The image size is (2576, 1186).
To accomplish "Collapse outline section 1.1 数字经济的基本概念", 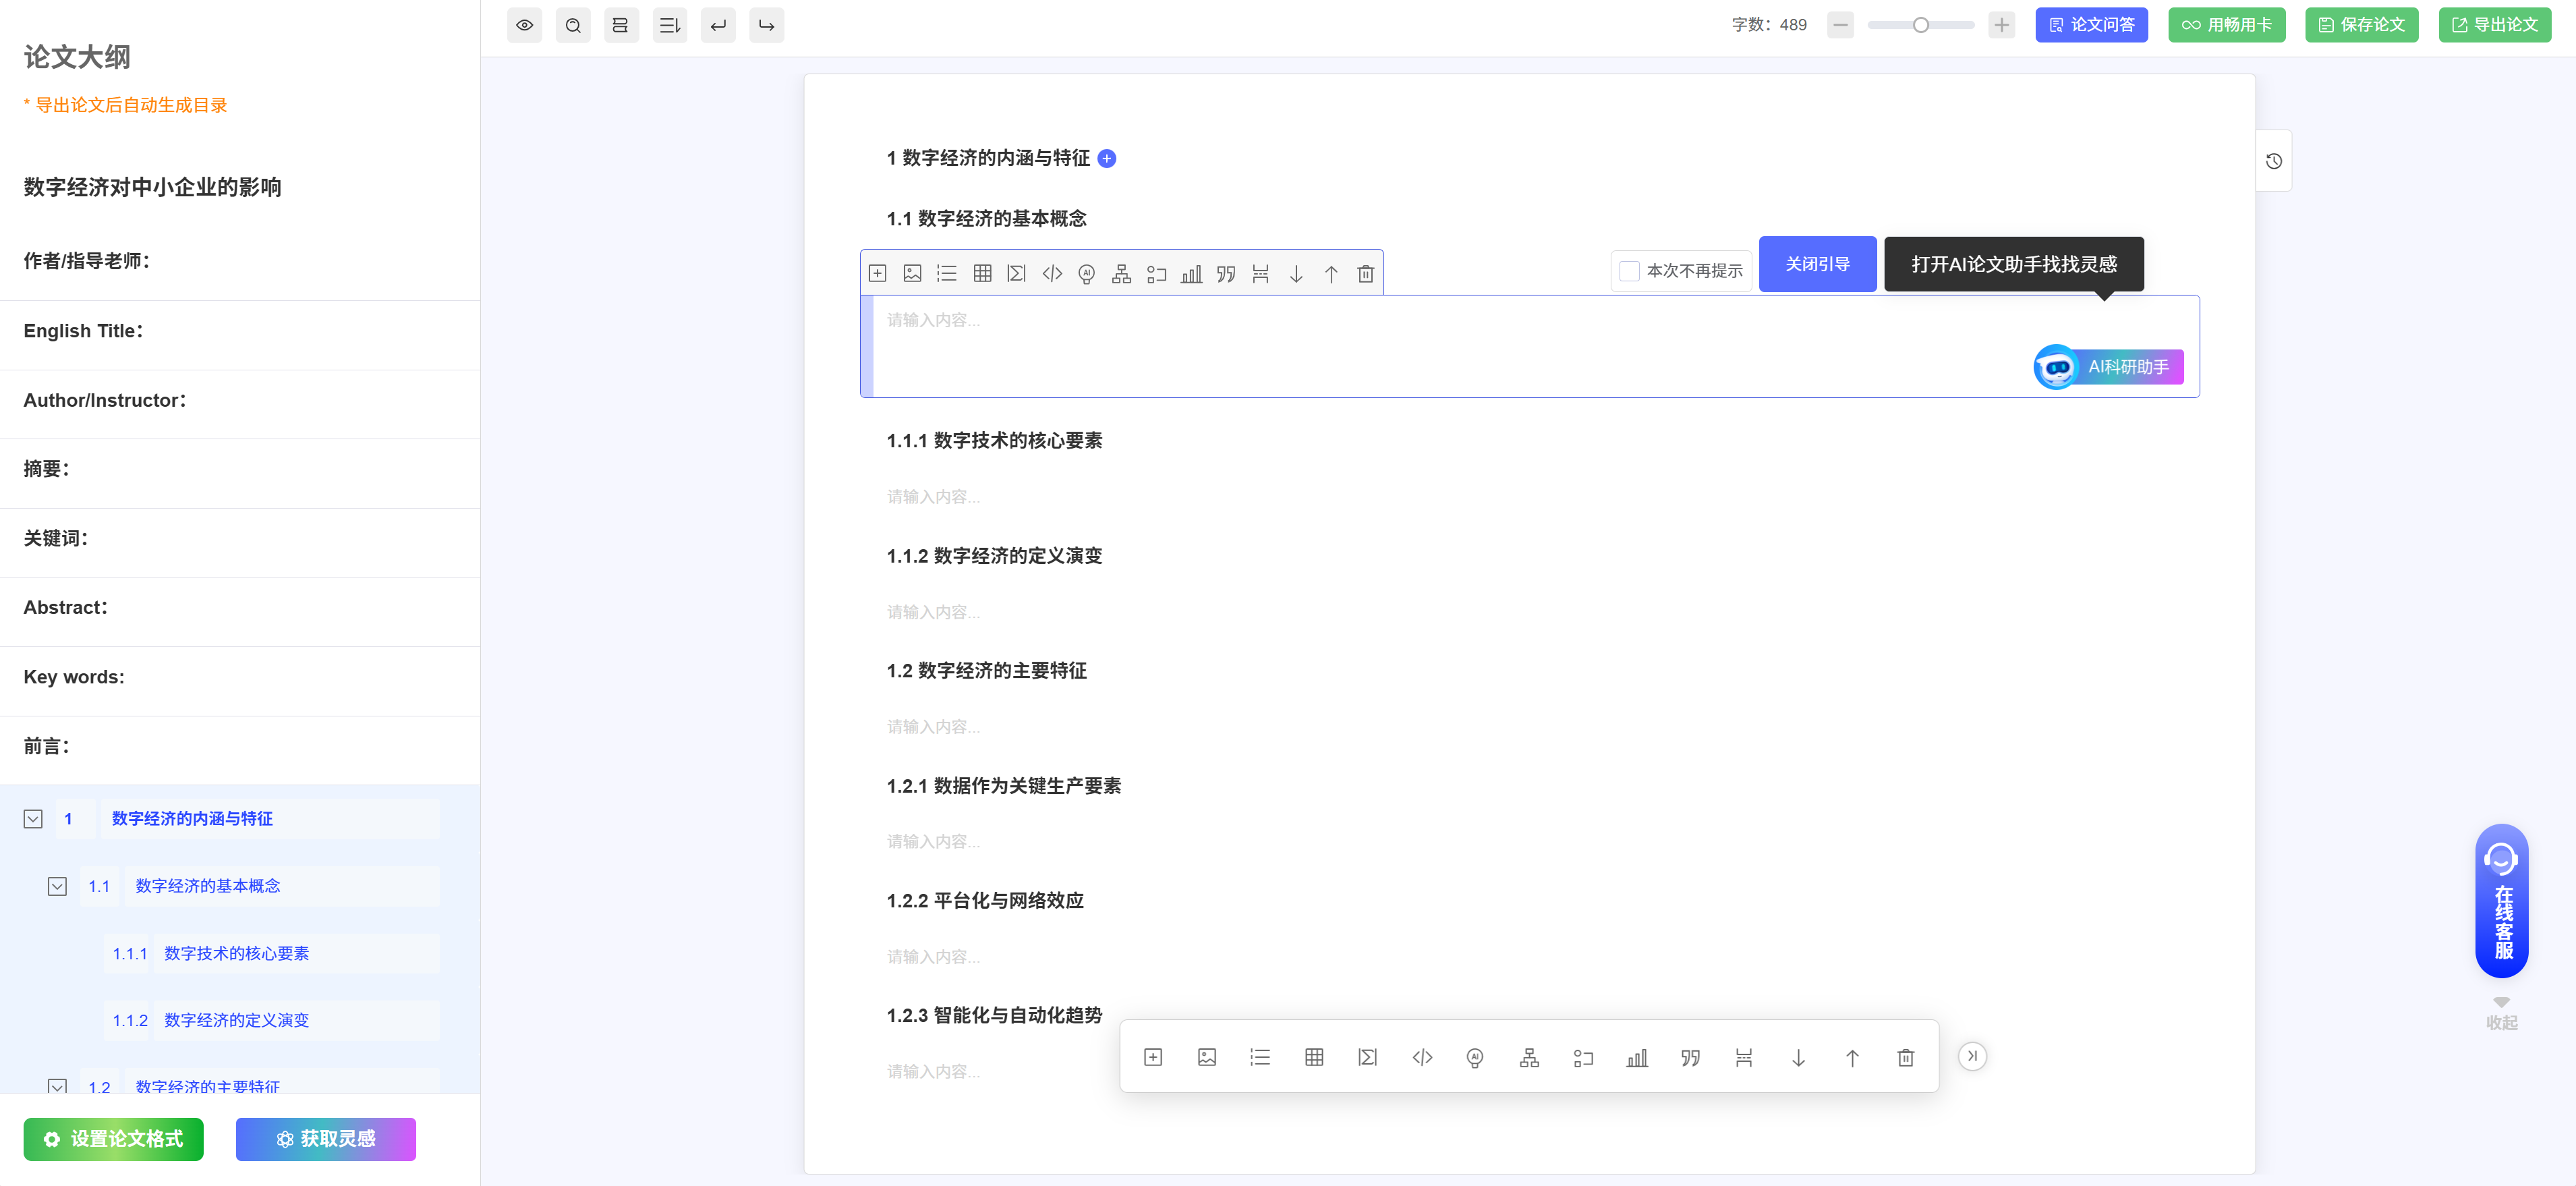I will click(x=57, y=886).
